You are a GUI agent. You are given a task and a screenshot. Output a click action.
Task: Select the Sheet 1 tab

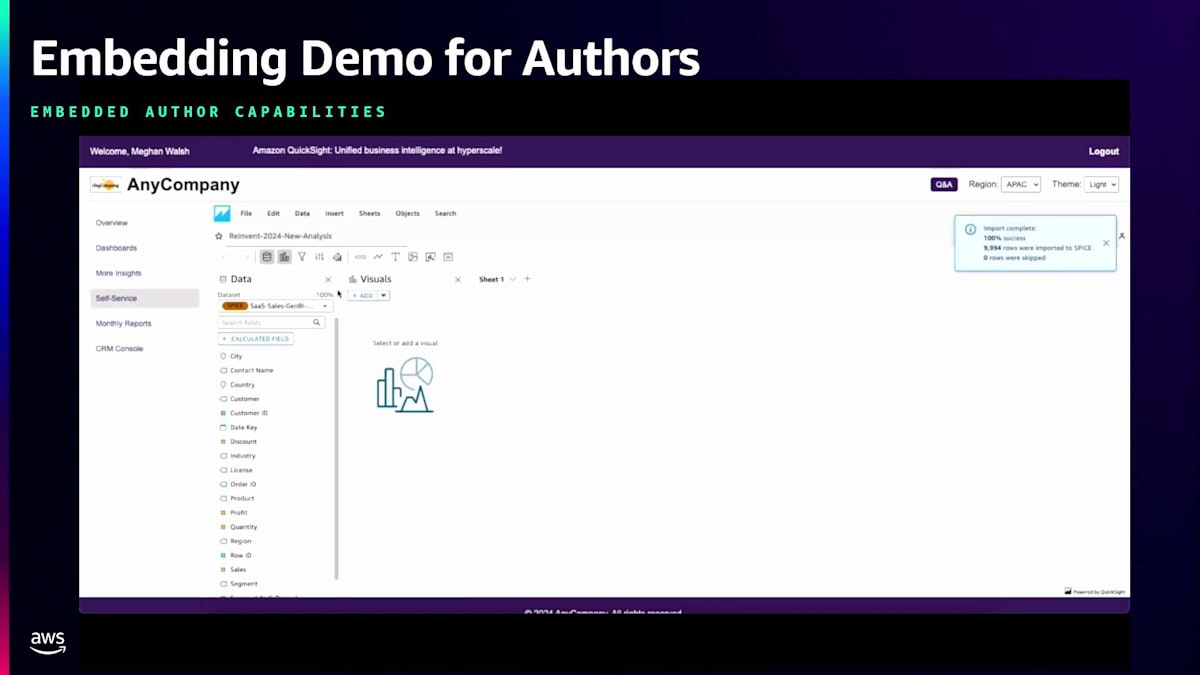pyautogui.click(x=491, y=279)
